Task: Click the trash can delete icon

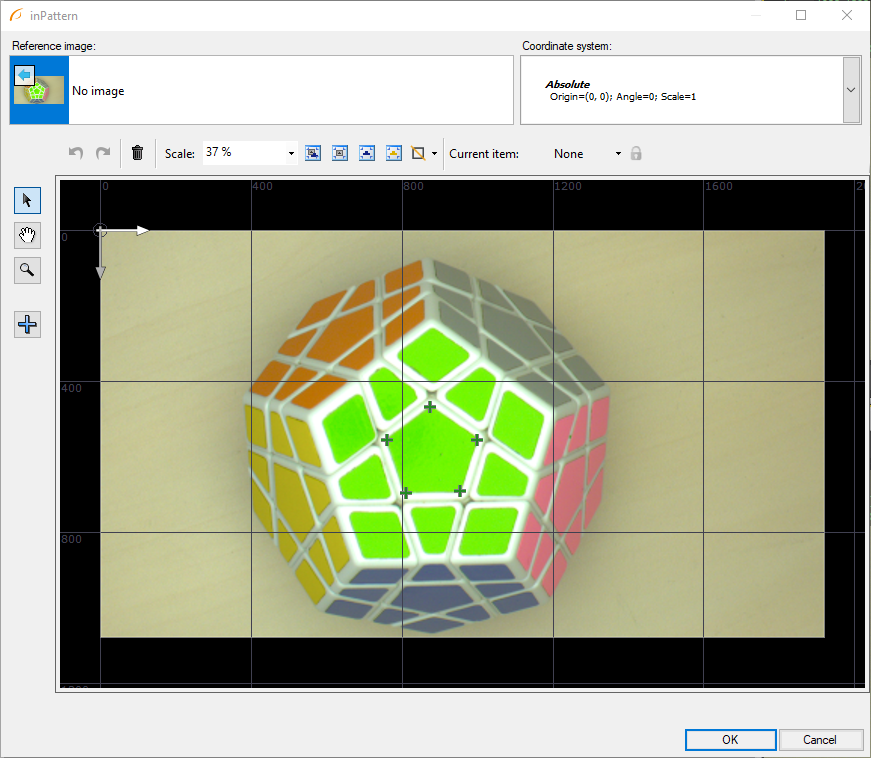Action: pyautogui.click(x=137, y=153)
